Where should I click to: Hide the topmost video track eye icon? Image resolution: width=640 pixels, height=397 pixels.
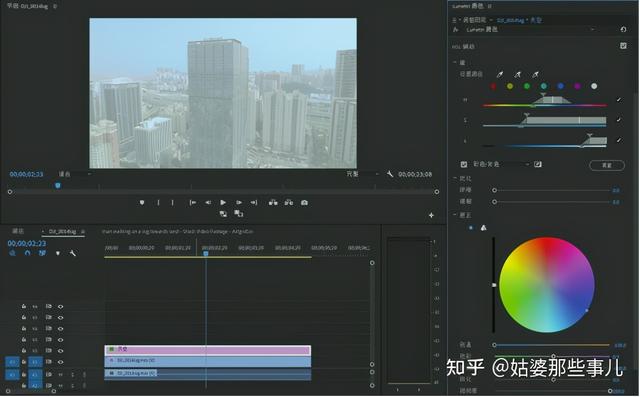click(60, 306)
